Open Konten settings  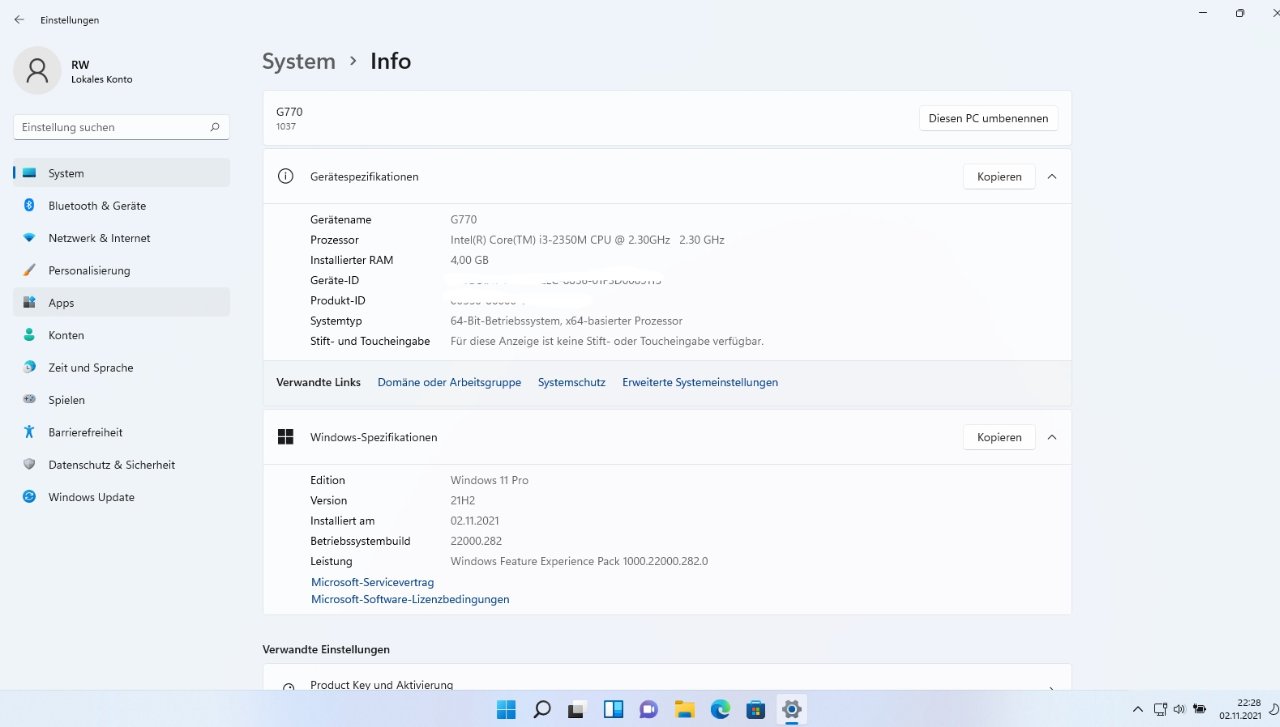pyautogui.click(x=121, y=335)
